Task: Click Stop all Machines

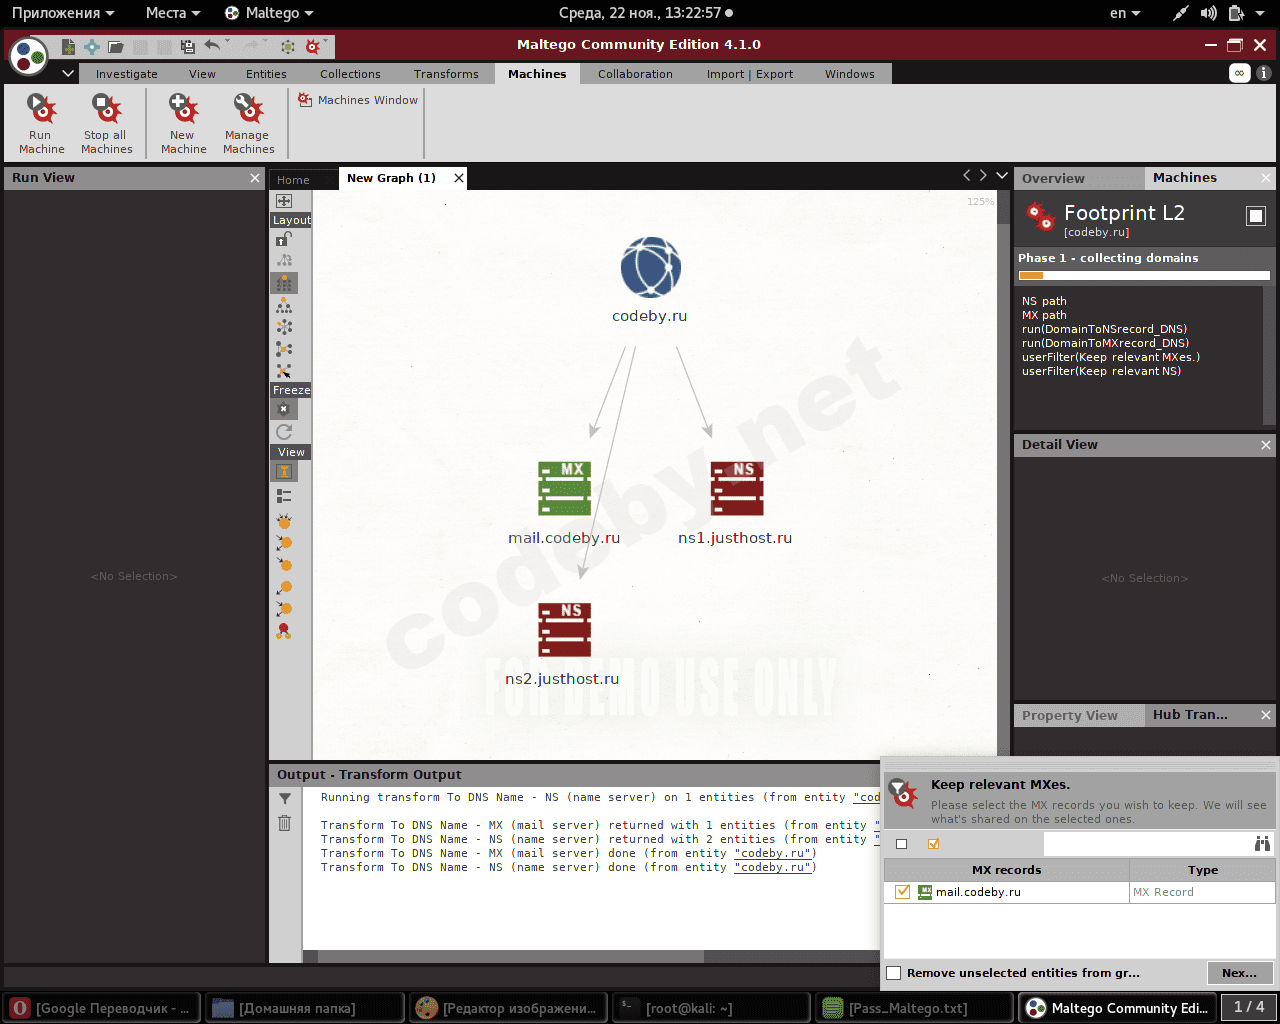Action: tap(106, 123)
